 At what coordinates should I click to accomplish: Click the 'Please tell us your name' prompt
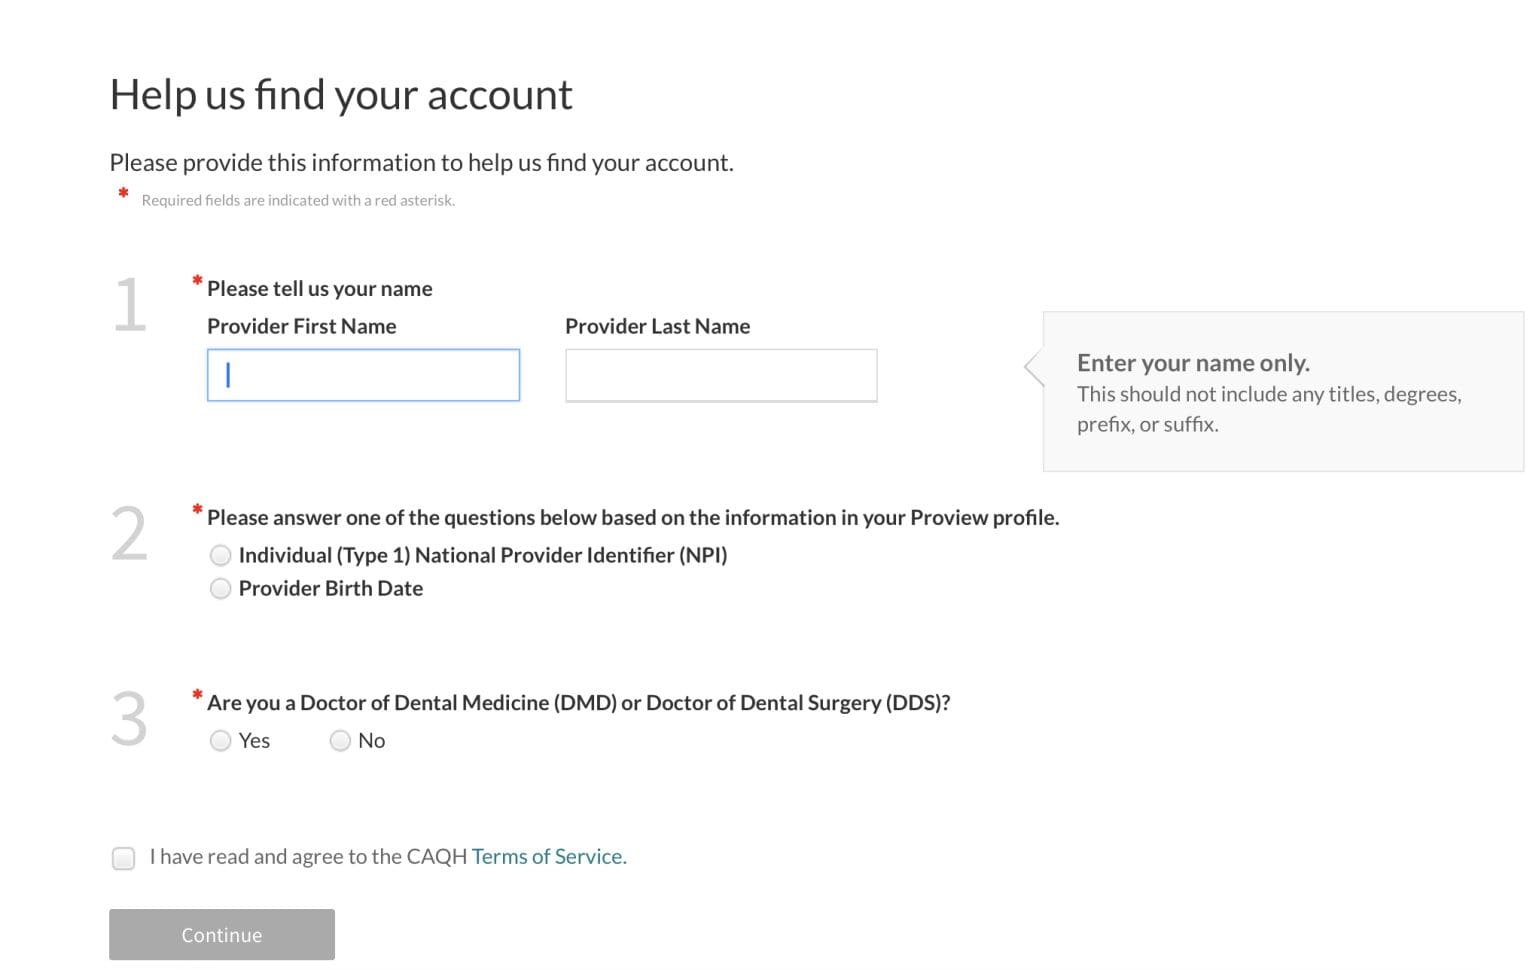(x=319, y=289)
